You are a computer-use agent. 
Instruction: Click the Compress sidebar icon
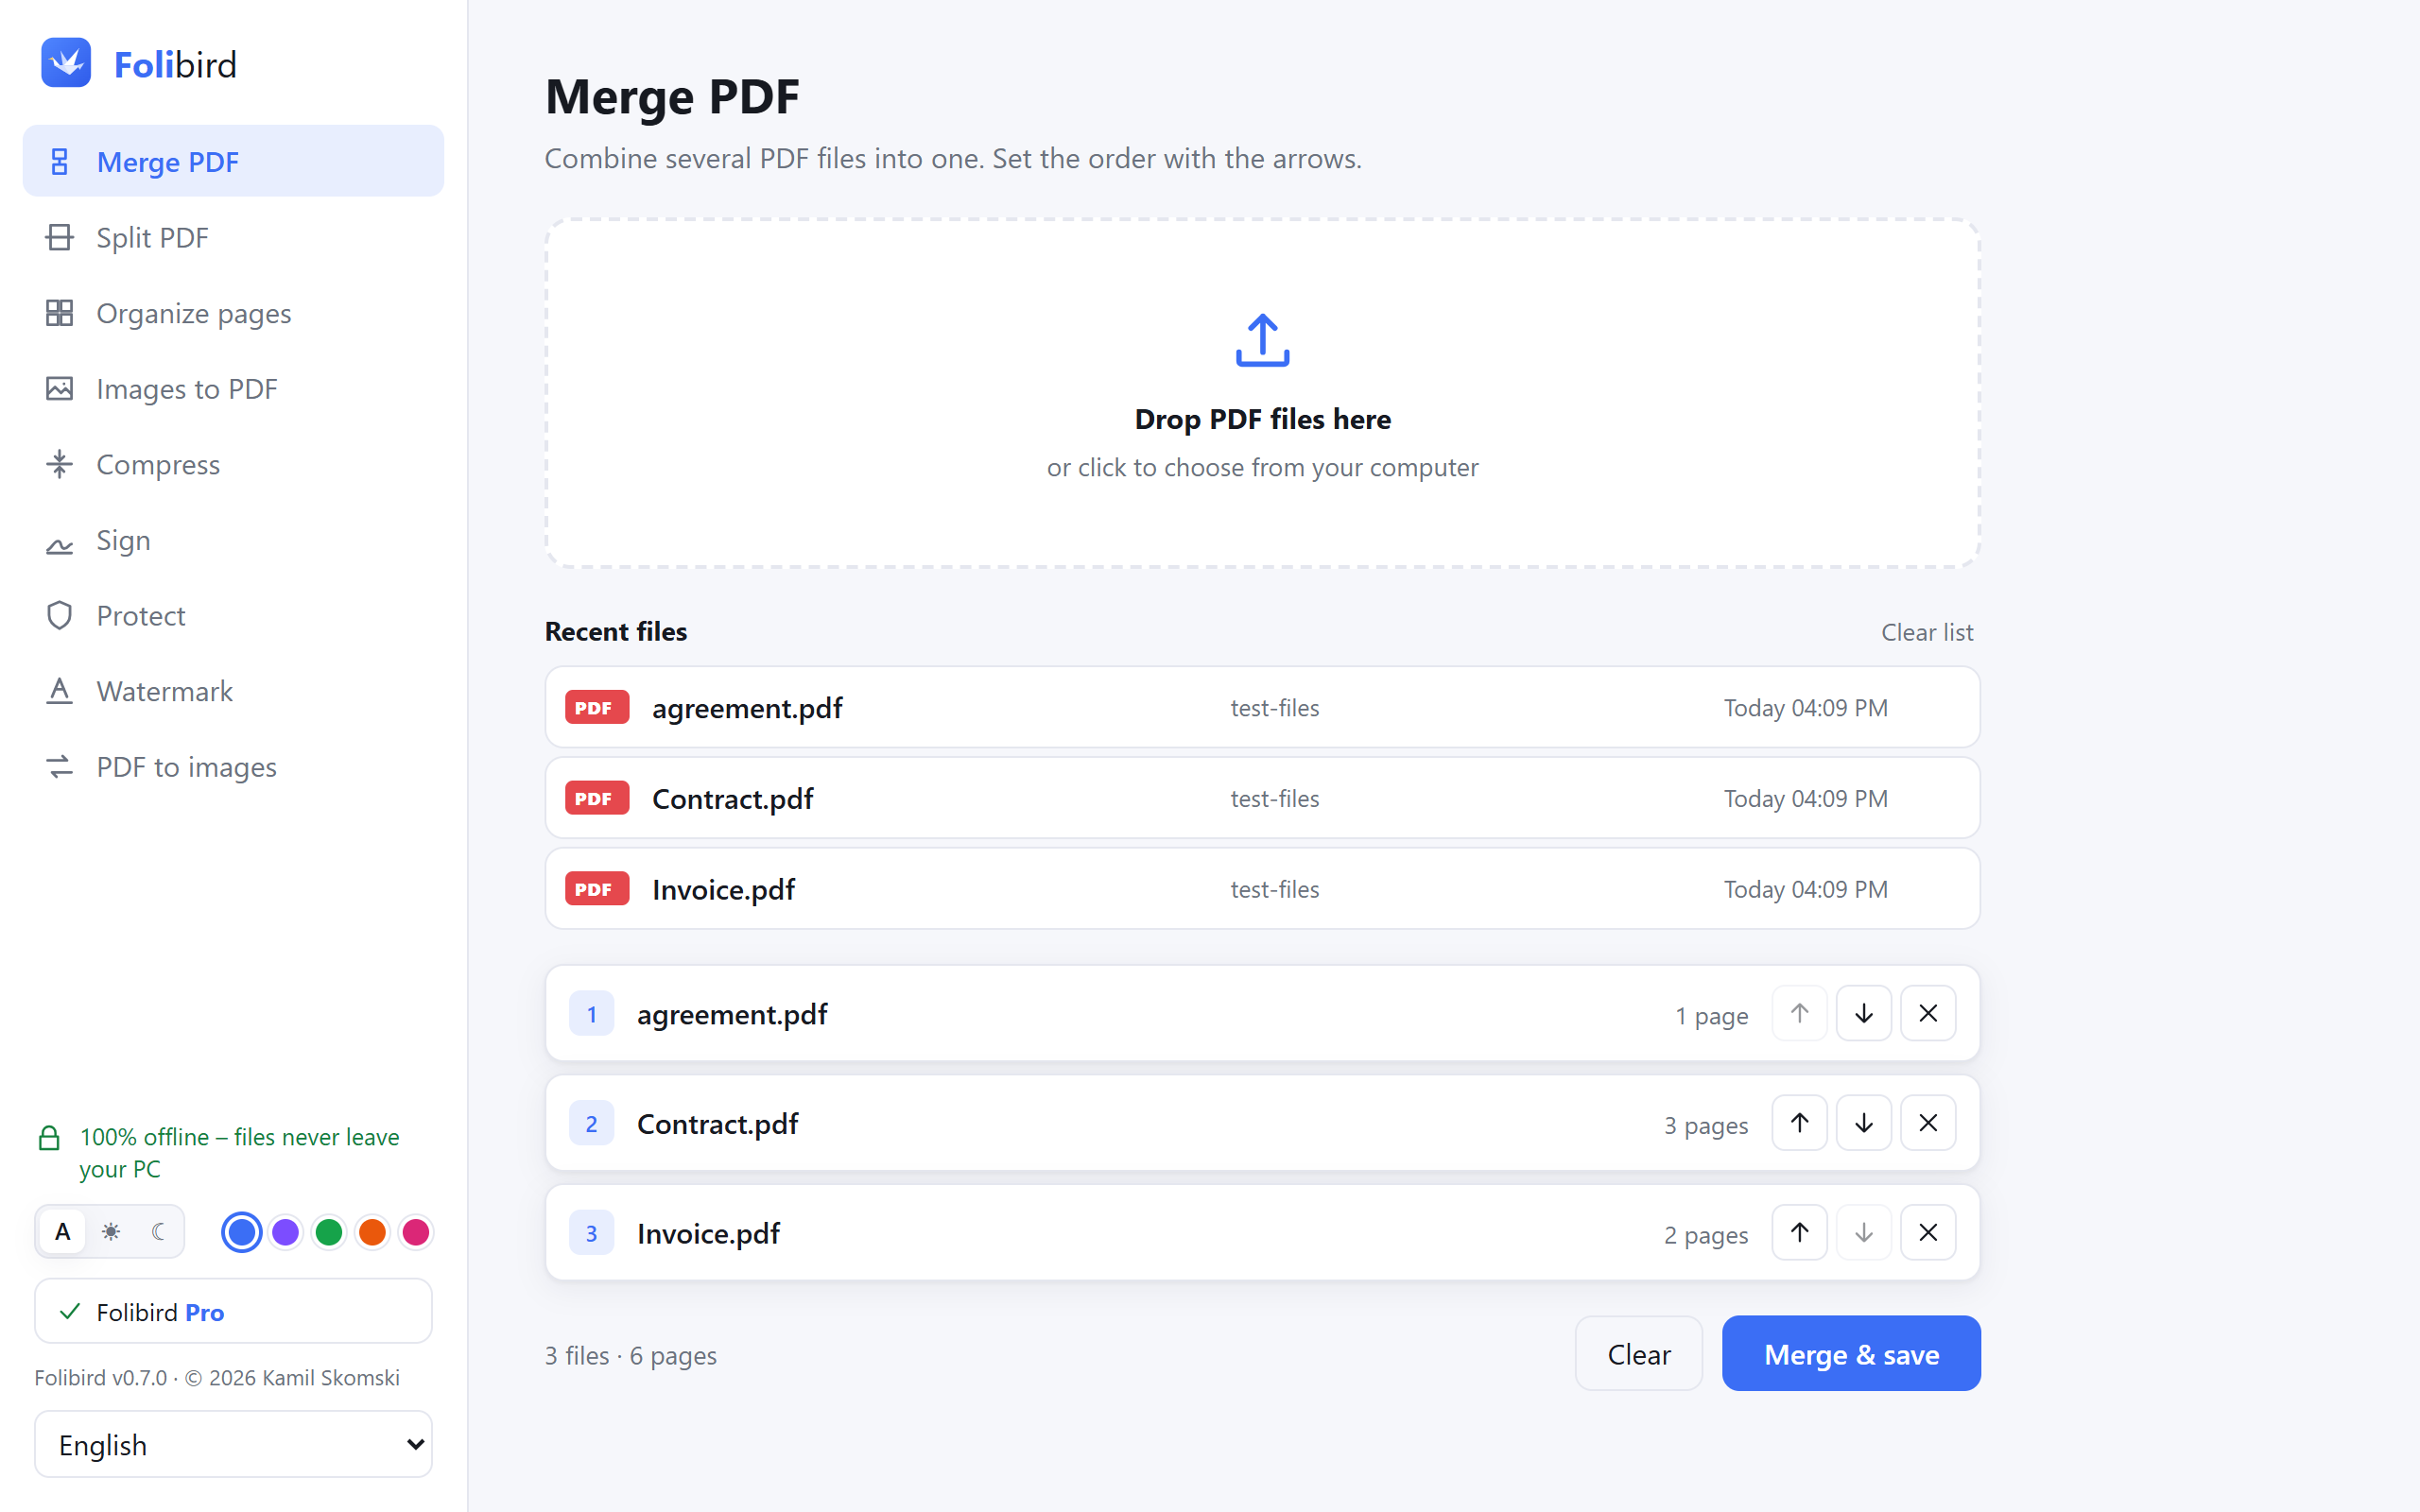59,464
